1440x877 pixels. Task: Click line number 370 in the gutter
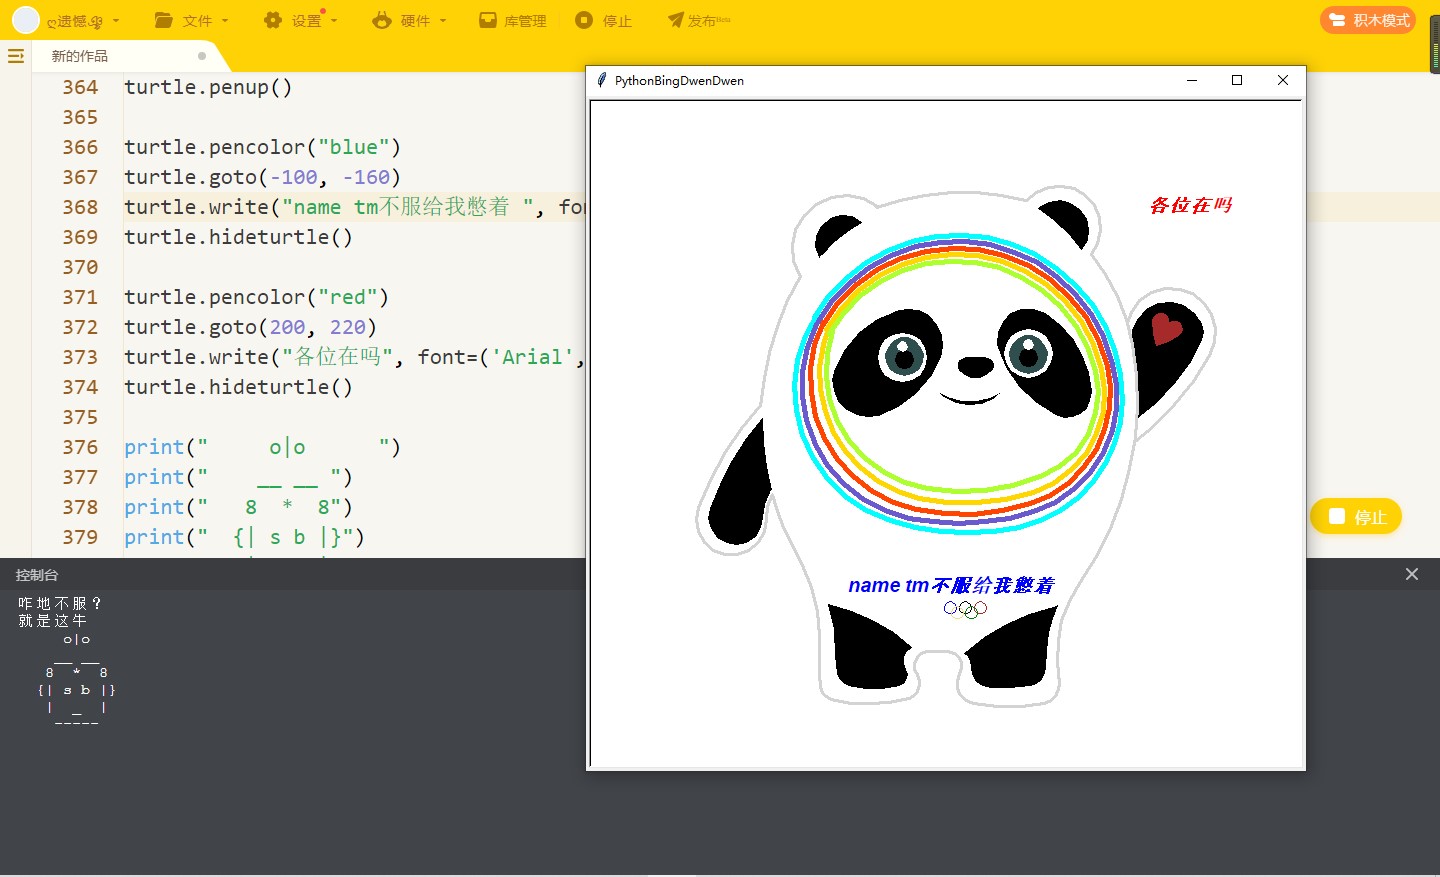pyautogui.click(x=80, y=267)
